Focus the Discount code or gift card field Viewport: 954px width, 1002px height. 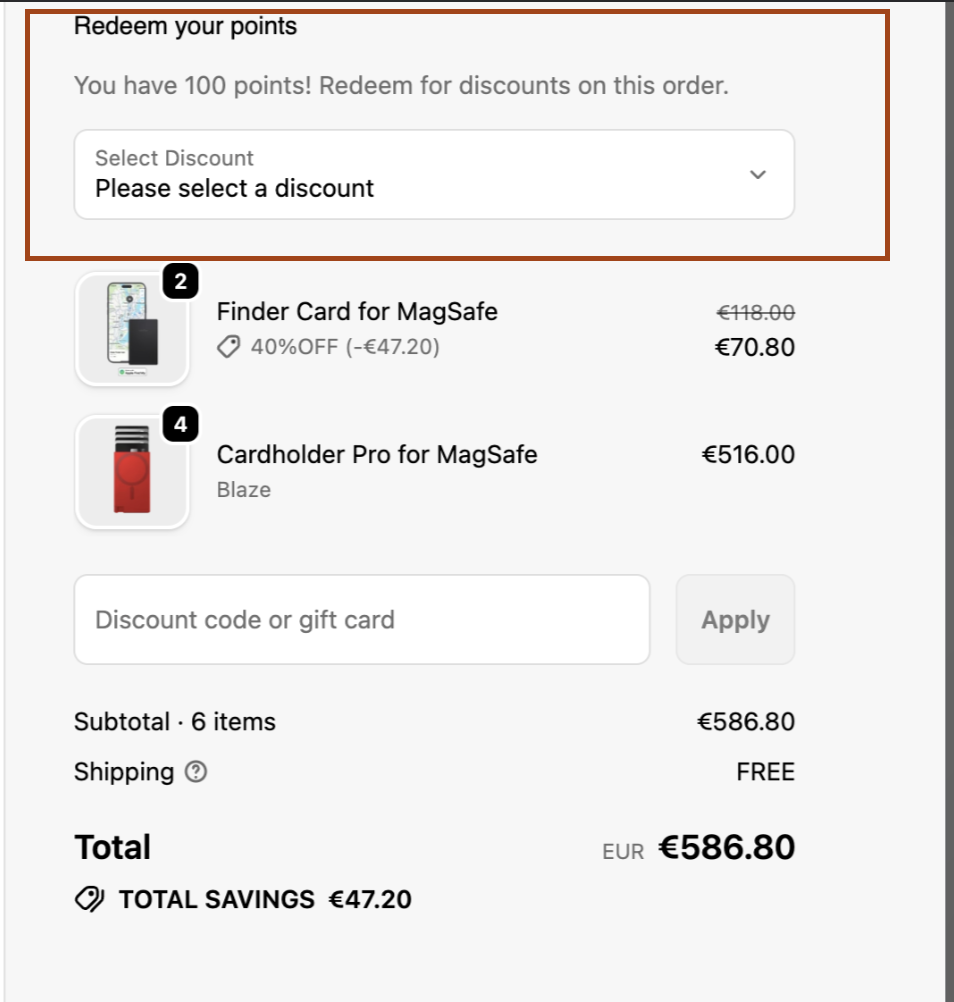(x=361, y=620)
